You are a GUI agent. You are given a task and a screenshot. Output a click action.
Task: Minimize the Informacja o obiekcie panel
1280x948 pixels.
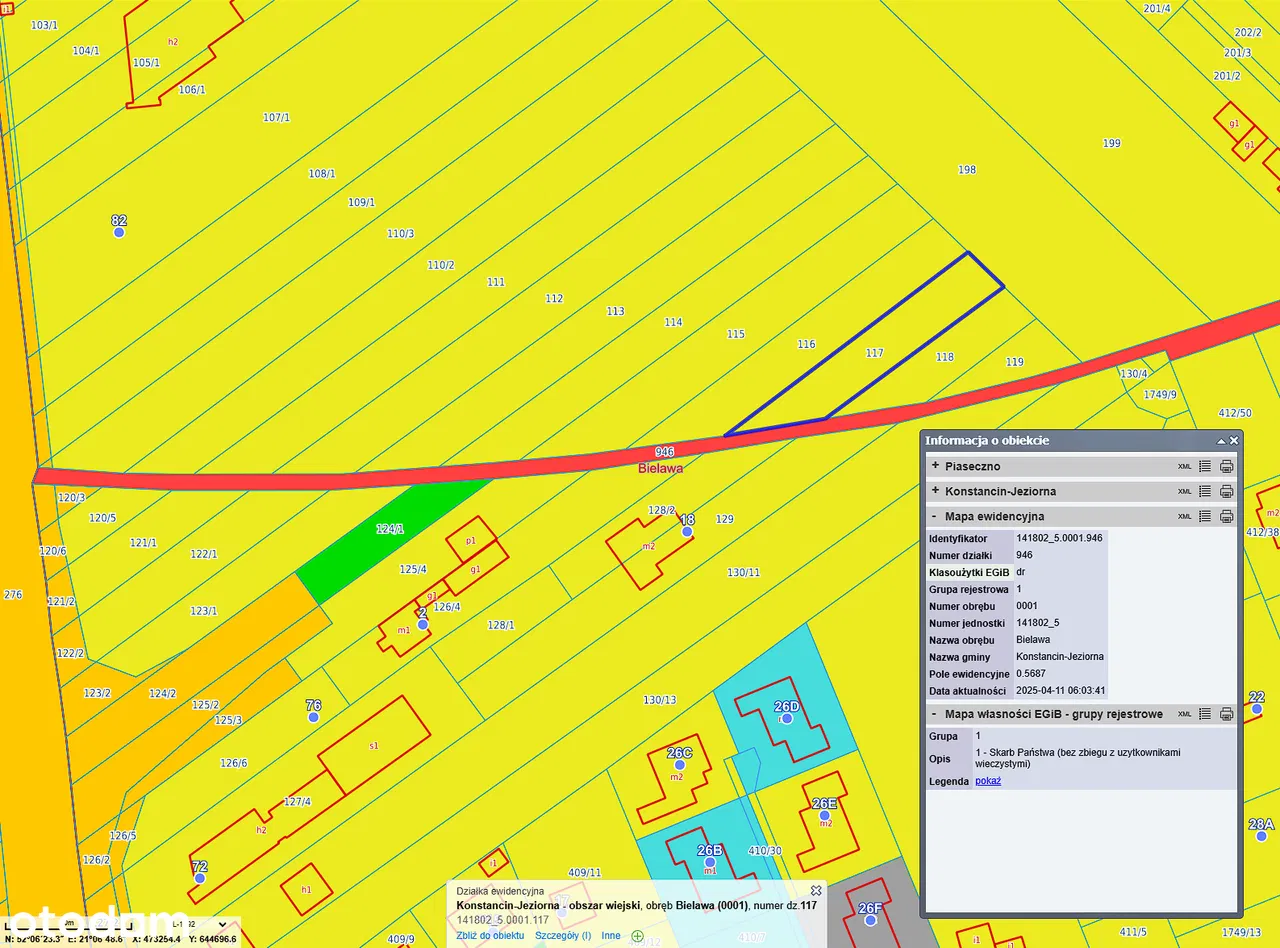pyautogui.click(x=1221, y=441)
